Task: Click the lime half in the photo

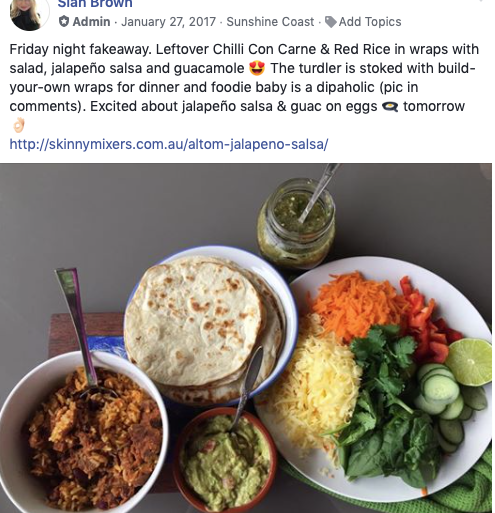Action: click(x=469, y=362)
